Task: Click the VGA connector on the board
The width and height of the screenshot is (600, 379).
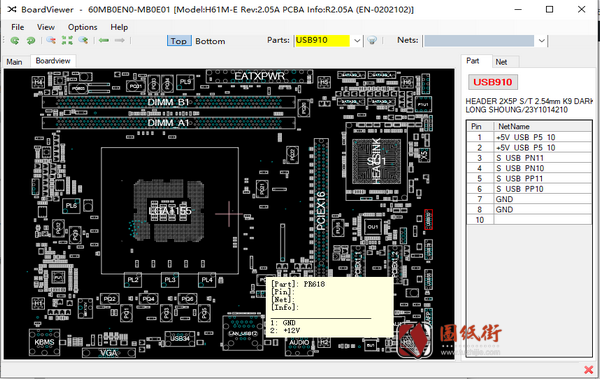Action: [x=109, y=353]
